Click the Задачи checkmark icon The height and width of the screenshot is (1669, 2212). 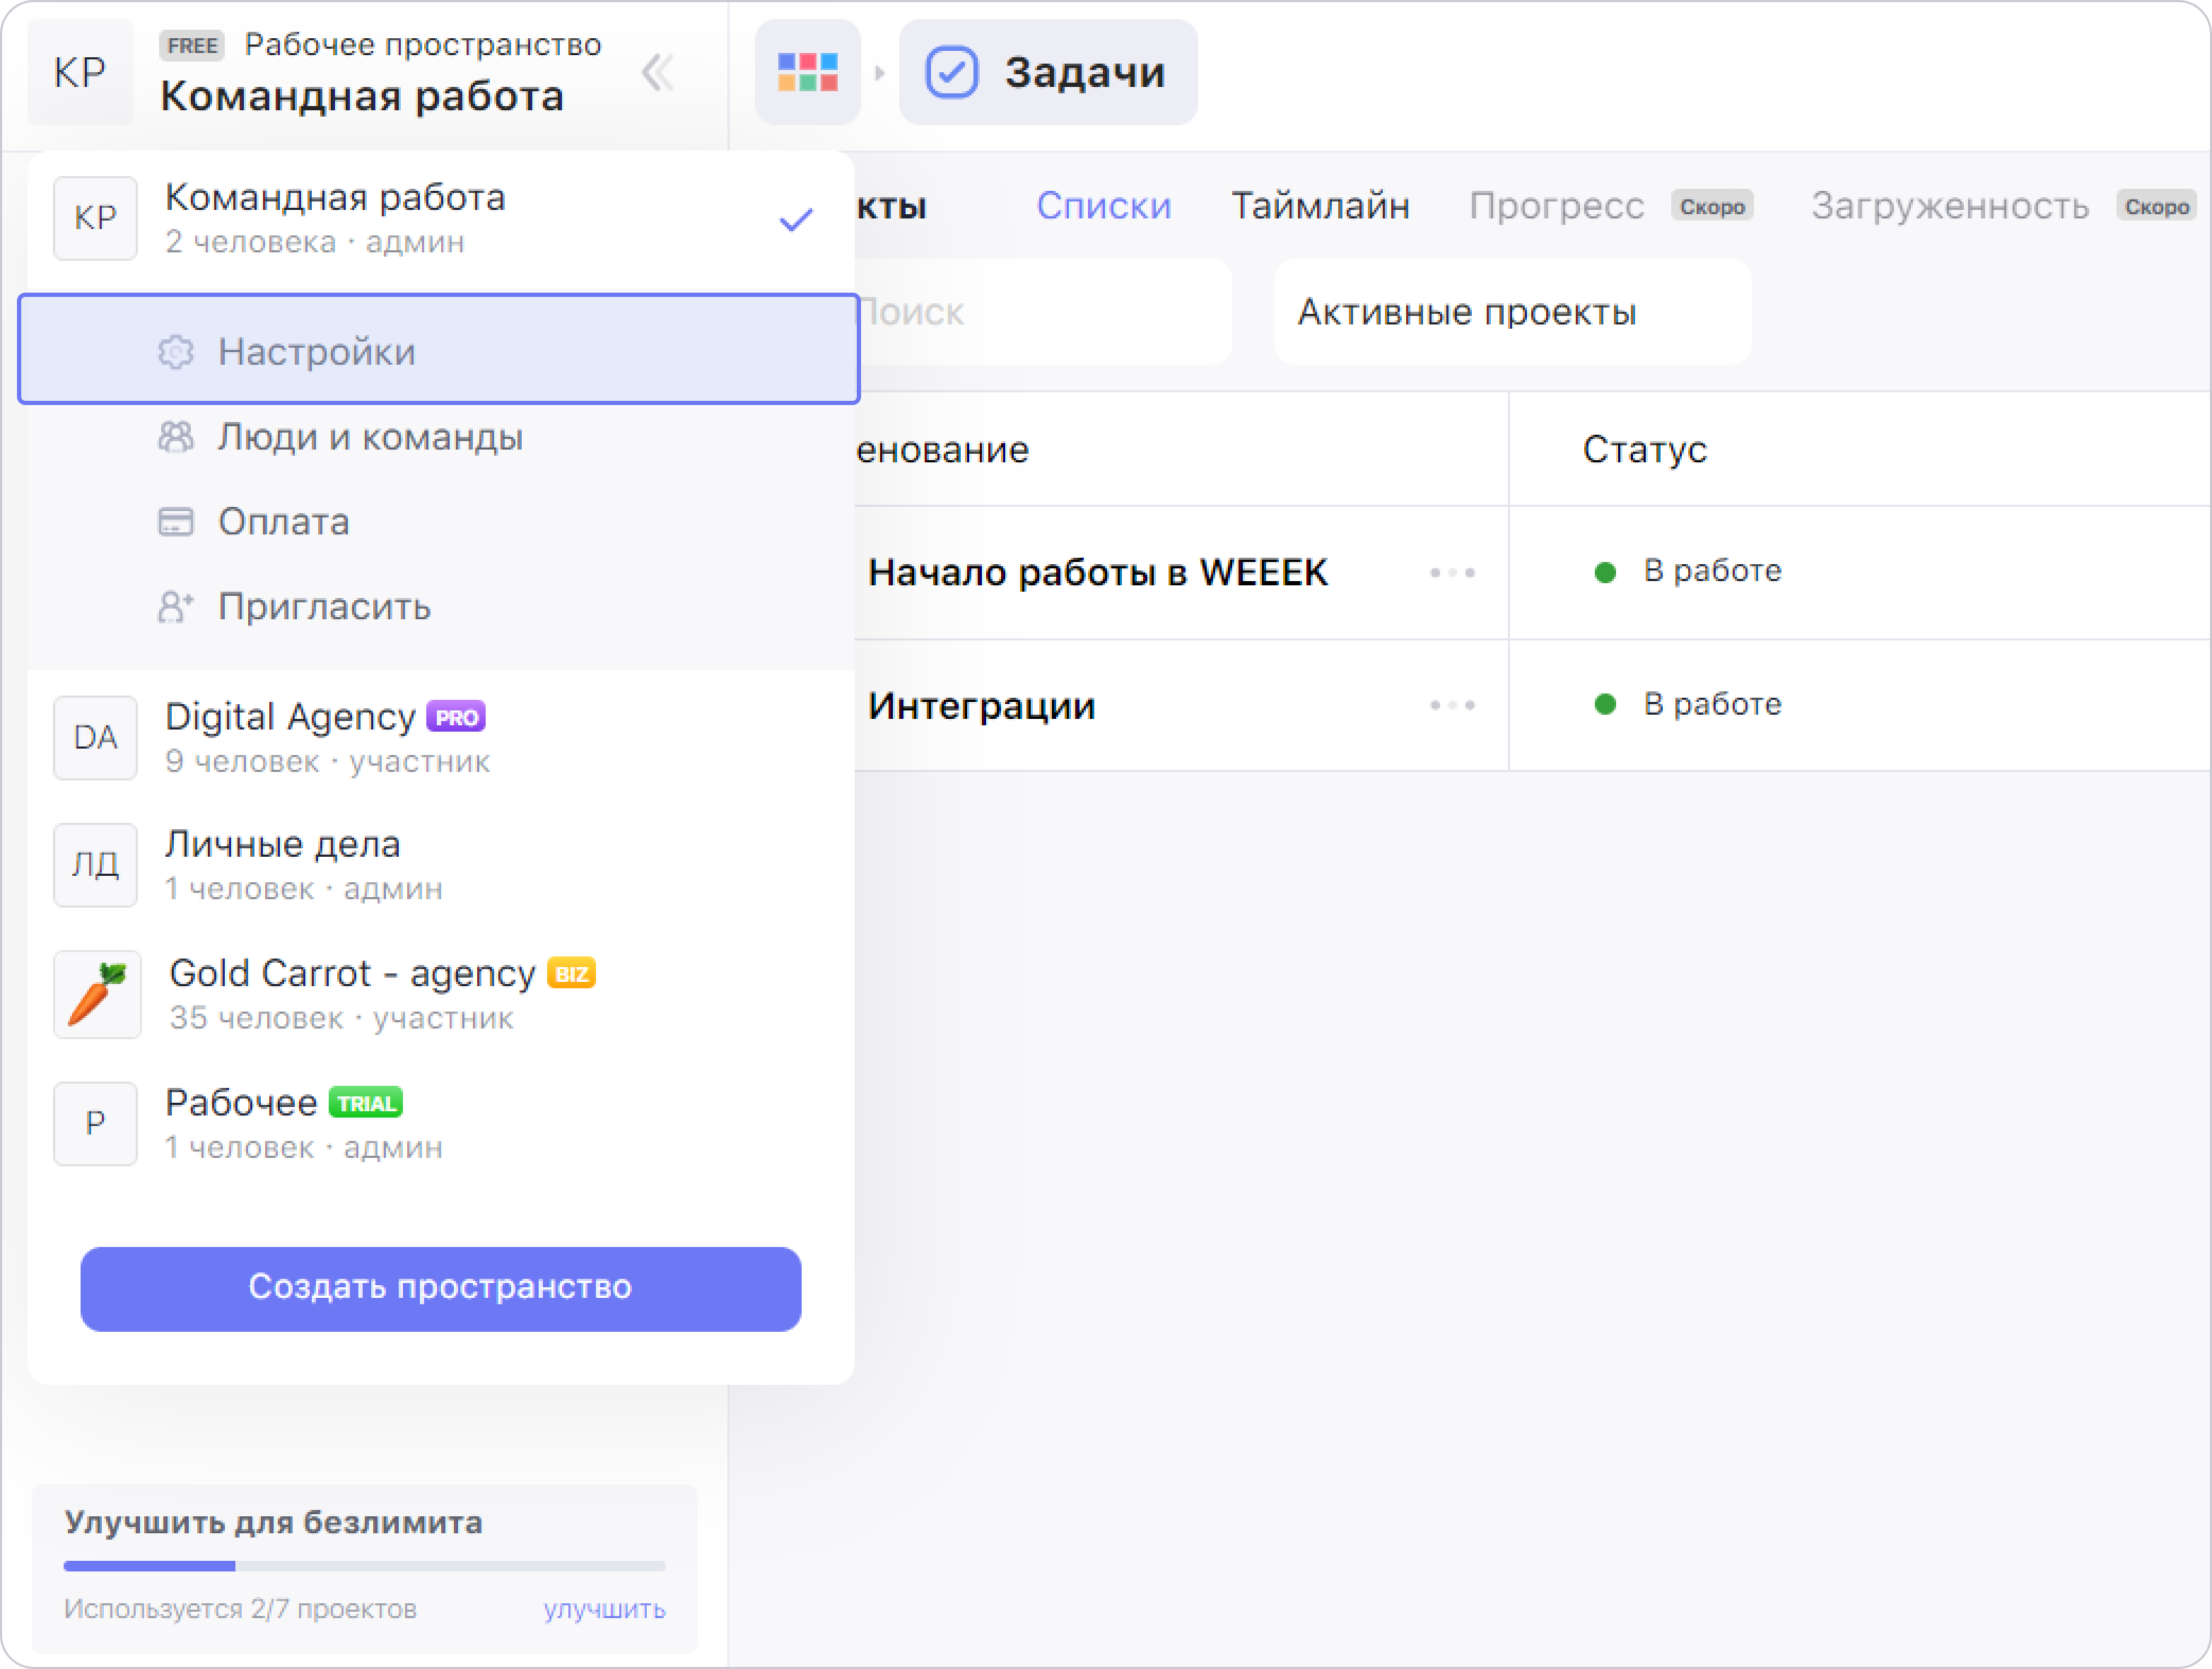pos(950,72)
